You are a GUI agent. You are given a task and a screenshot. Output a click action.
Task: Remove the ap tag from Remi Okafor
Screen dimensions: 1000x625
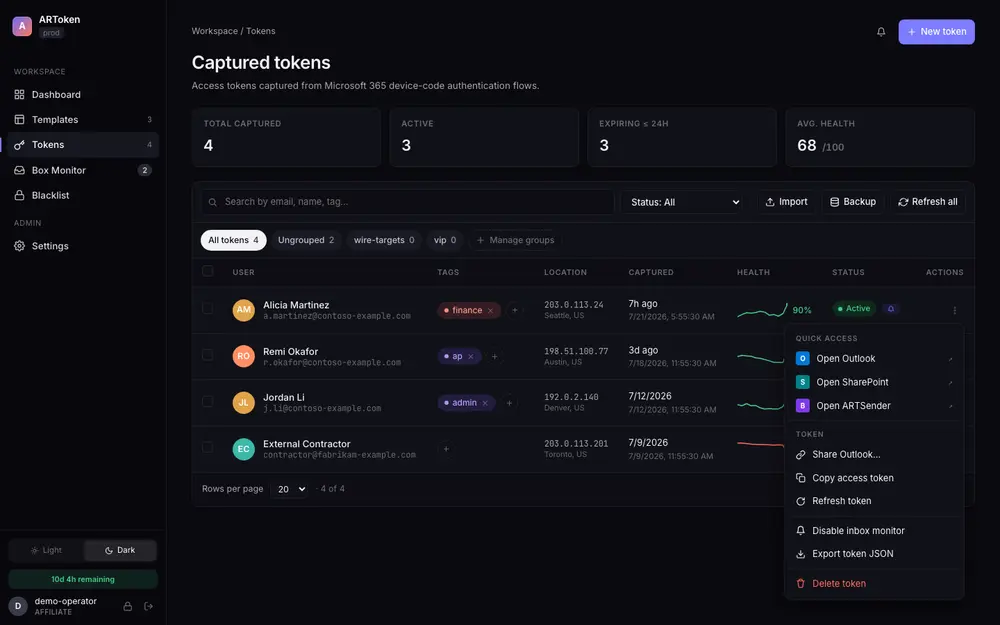471,357
